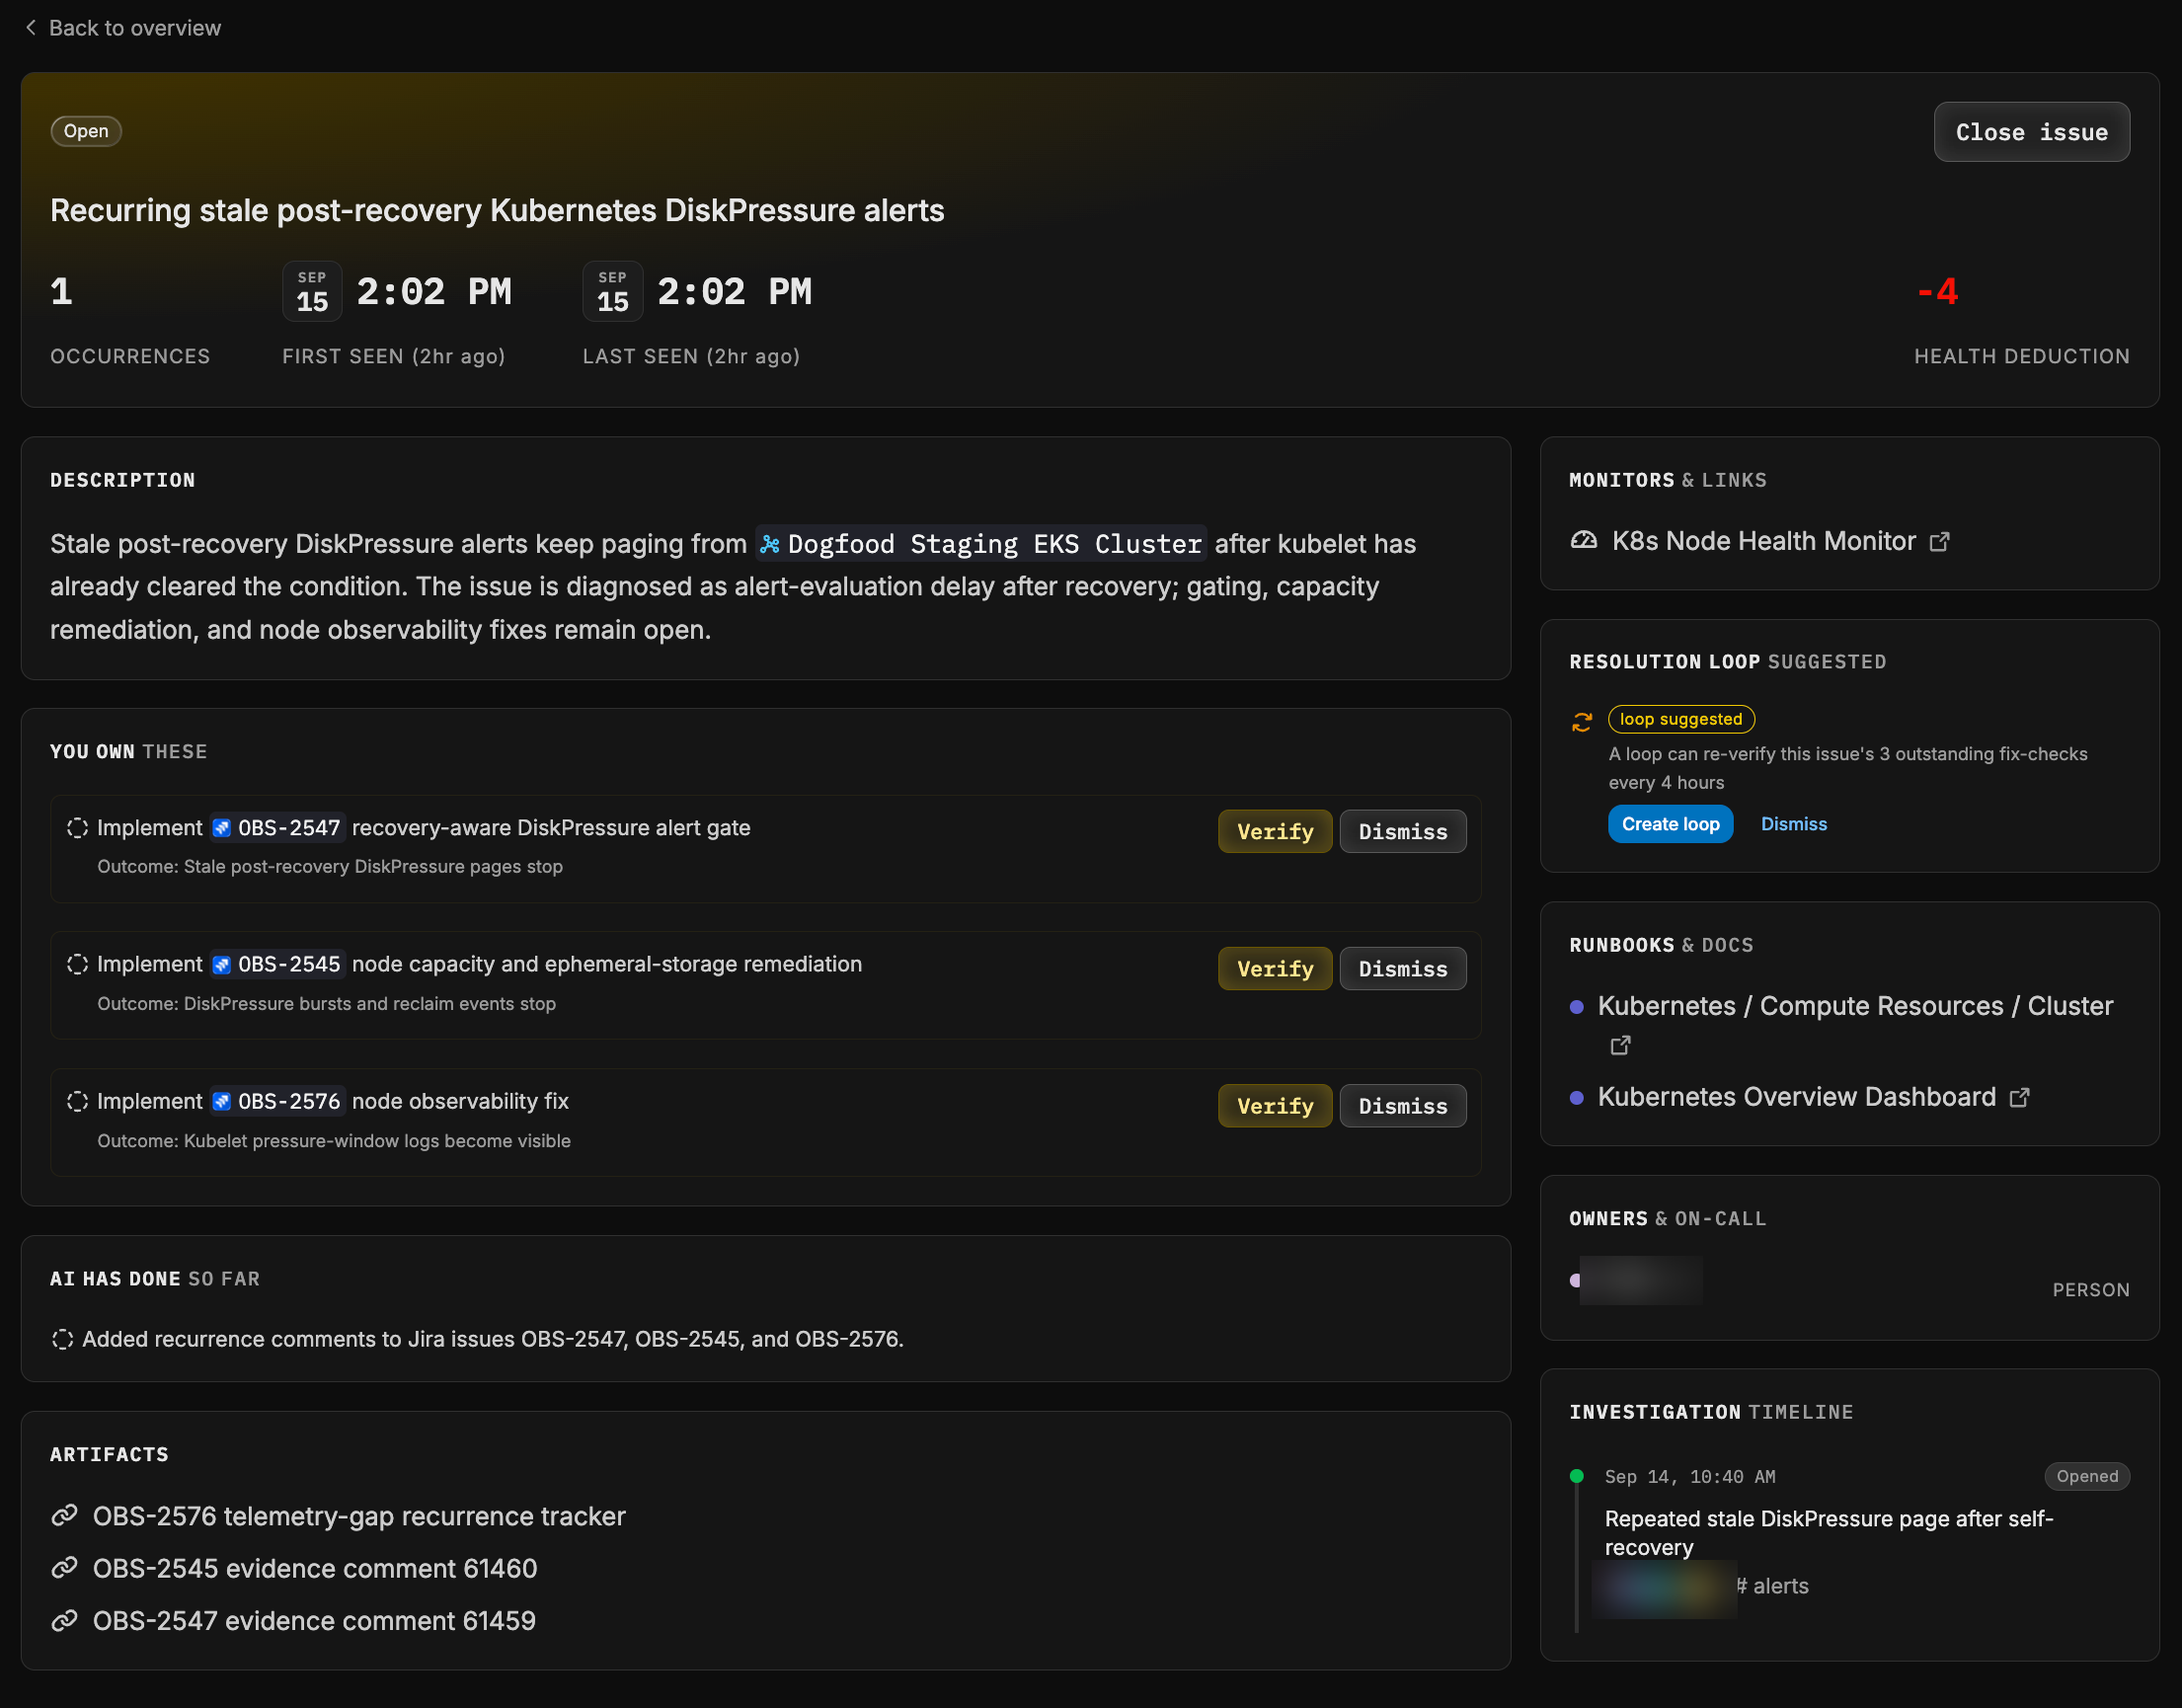Click 'Outcome: Kubelet pressure-window logs become visible'
Image resolution: width=2182 pixels, height=1708 pixels.
point(333,1141)
